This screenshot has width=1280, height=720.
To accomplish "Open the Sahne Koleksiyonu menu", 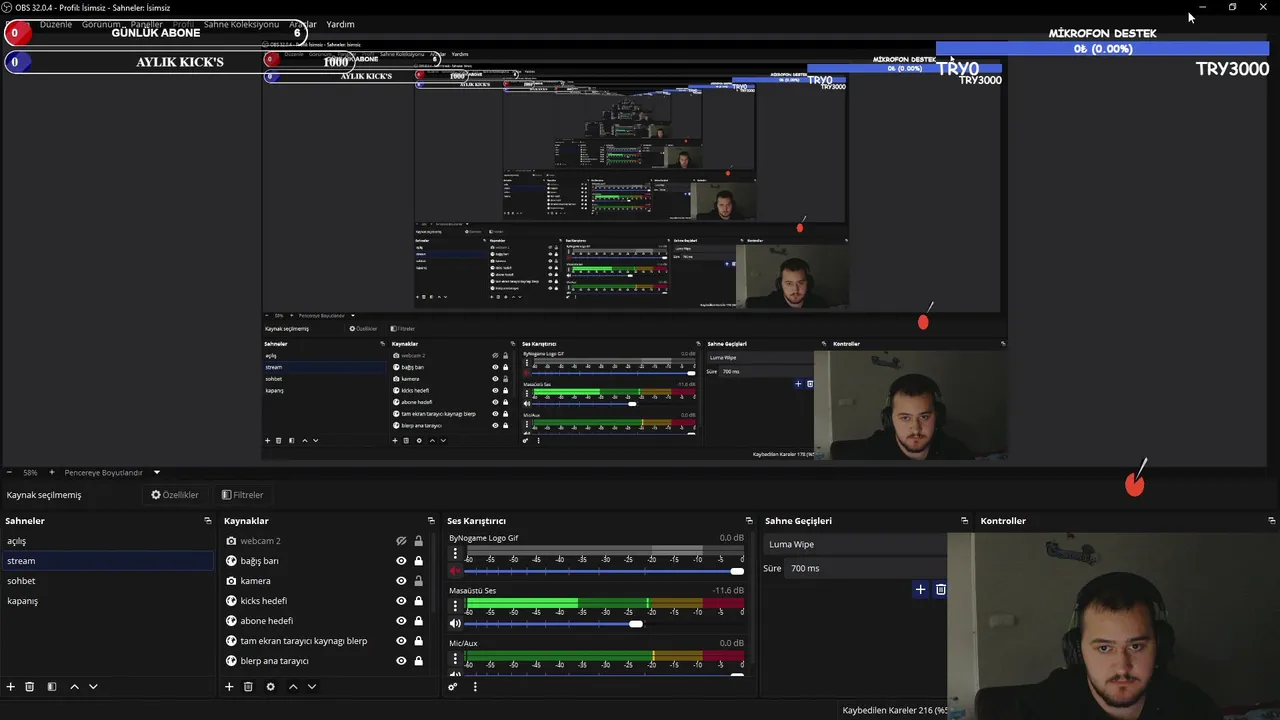I will pyautogui.click(x=241, y=24).
